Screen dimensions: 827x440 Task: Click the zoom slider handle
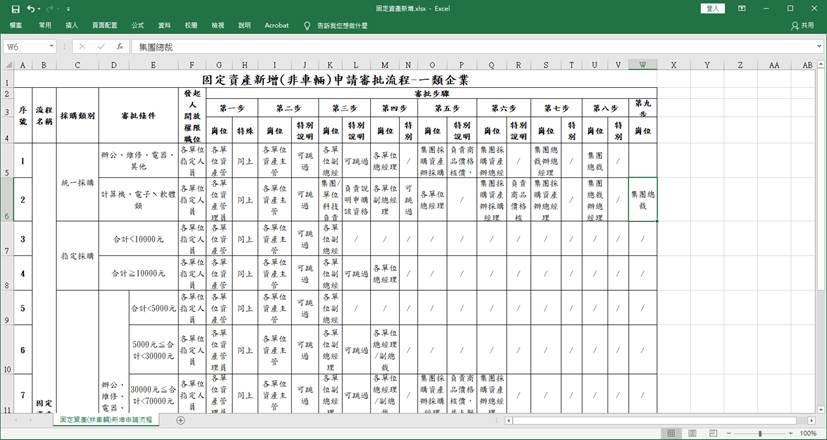[760, 433]
